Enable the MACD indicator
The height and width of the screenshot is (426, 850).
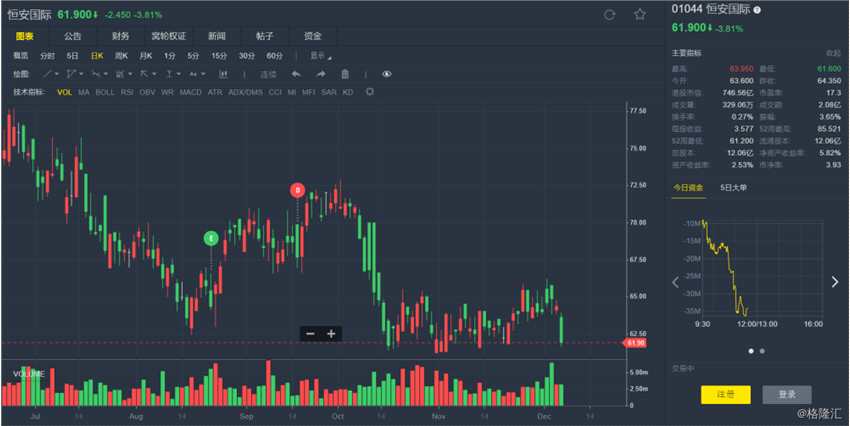191,93
